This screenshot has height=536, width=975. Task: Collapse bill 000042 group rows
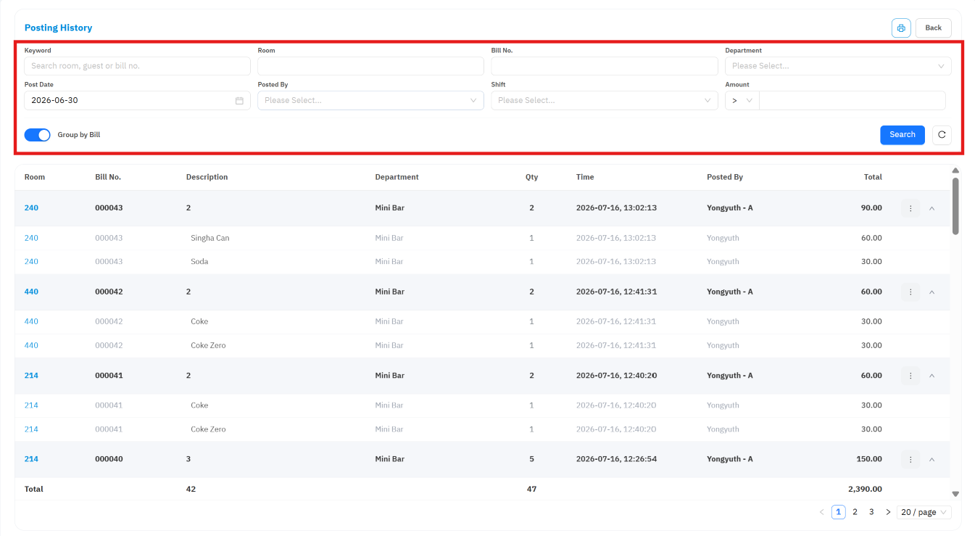click(x=931, y=292)
